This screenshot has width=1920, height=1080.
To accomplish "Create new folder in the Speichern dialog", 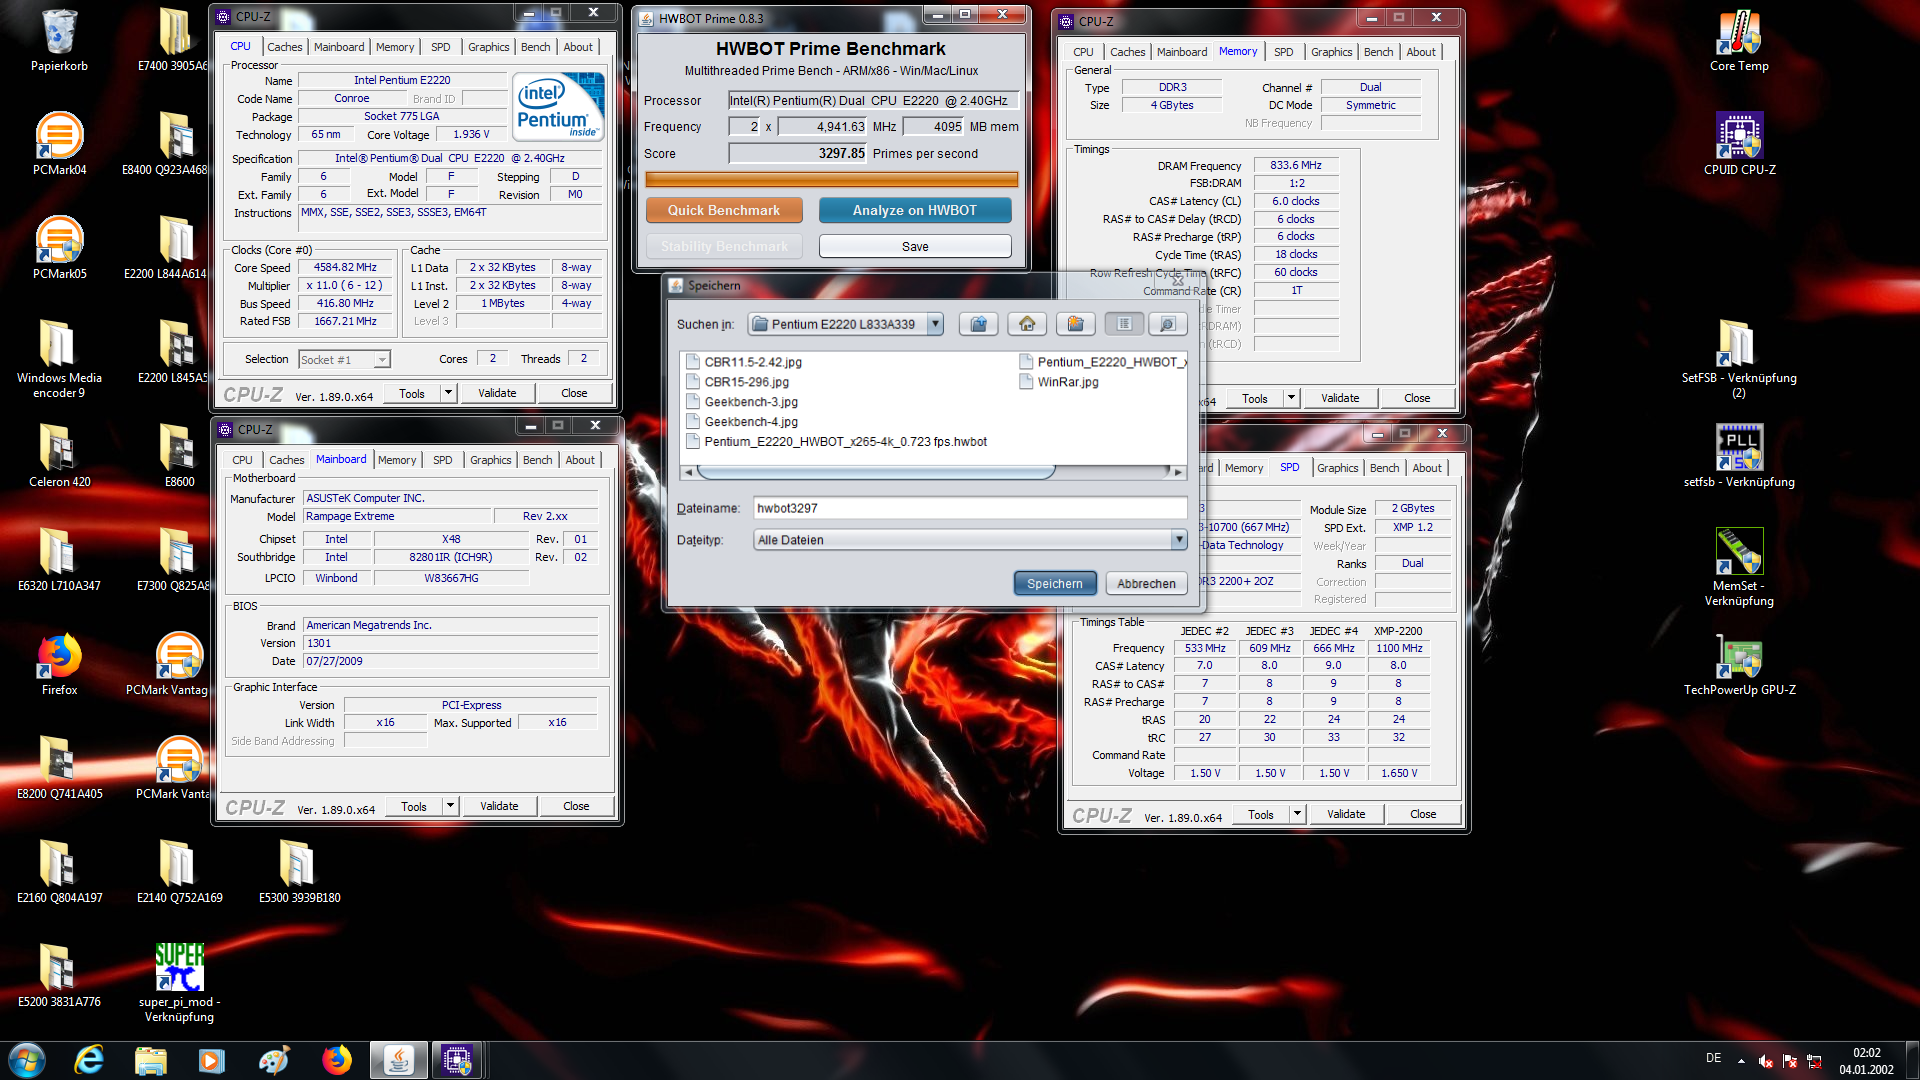I will 1075,324.
